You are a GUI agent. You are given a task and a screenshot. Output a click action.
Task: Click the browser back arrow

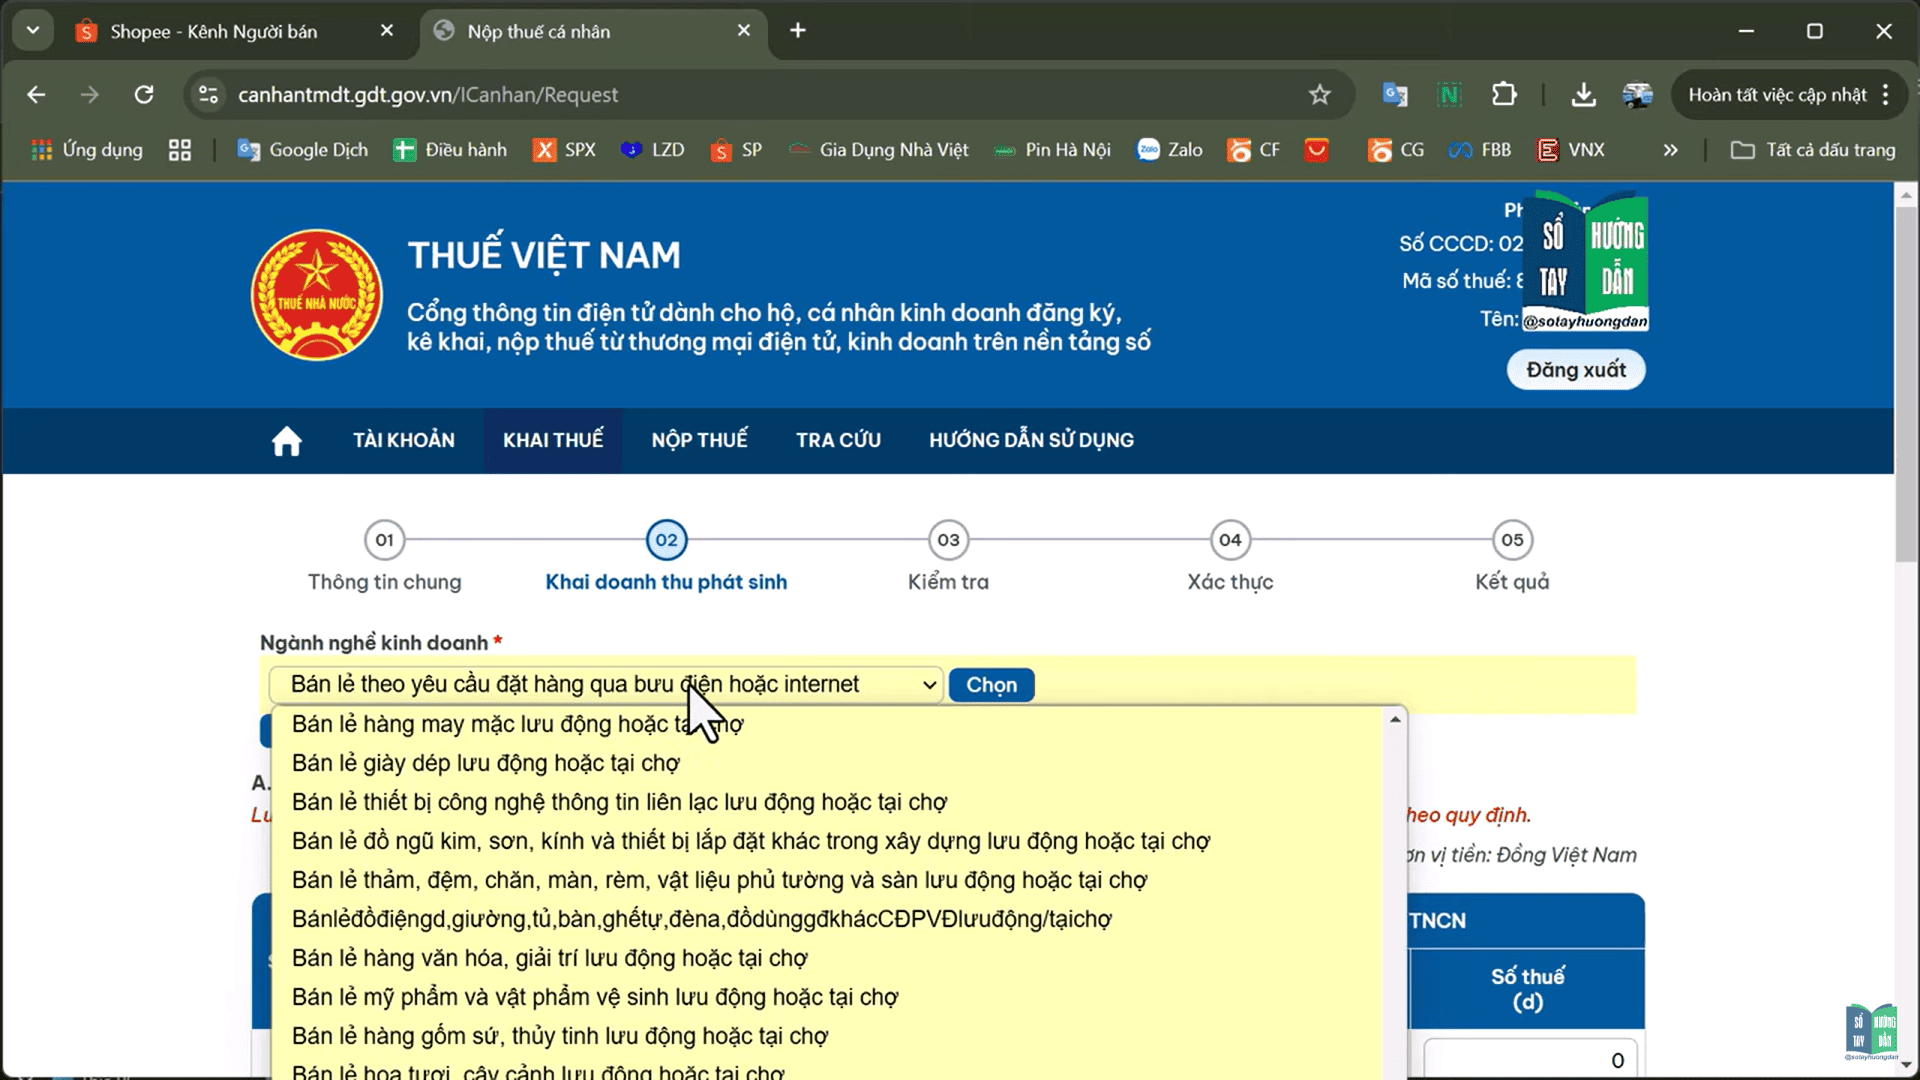[x=36, y=95]
